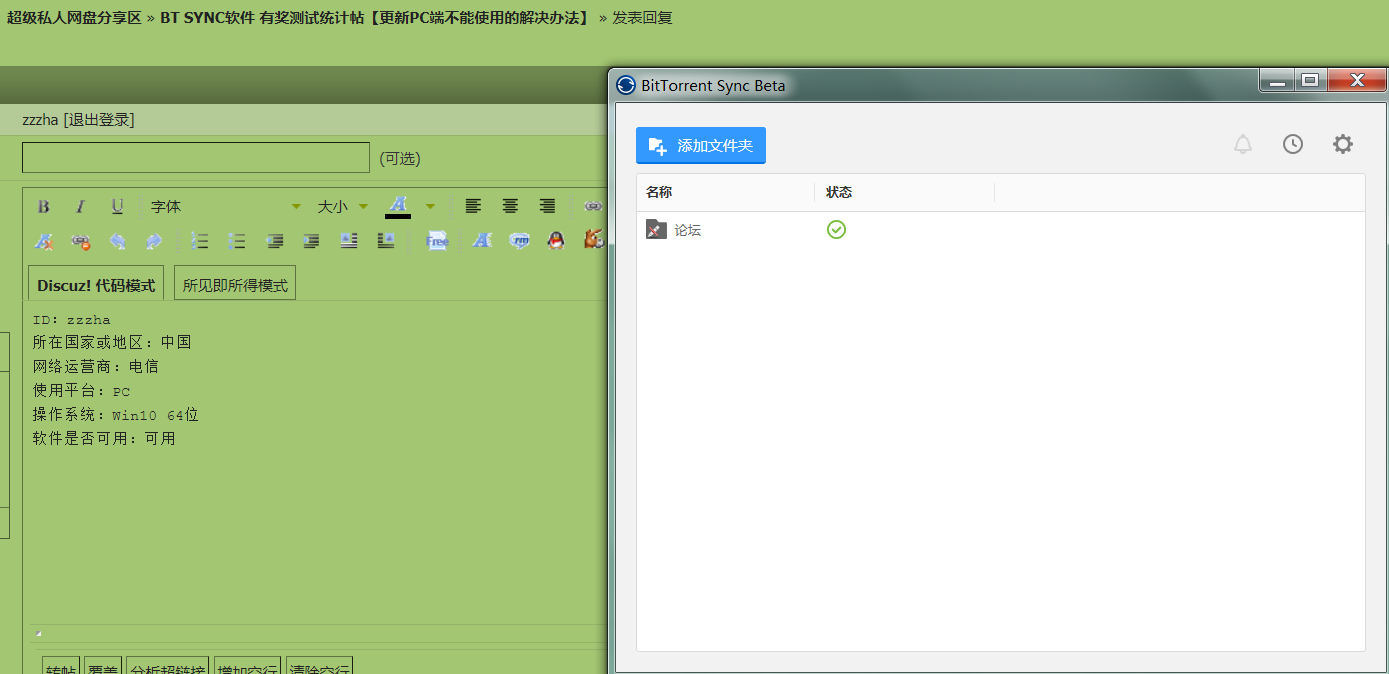The height and width of the screenshot is (674, 1389).
Task: Insert RealMedia with the rm icon
Action: (519, 241)
